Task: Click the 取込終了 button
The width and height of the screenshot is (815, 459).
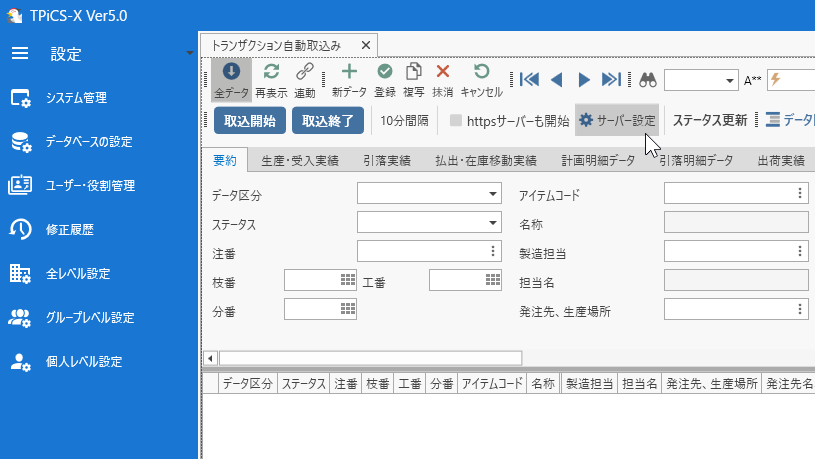Action: 328,121
